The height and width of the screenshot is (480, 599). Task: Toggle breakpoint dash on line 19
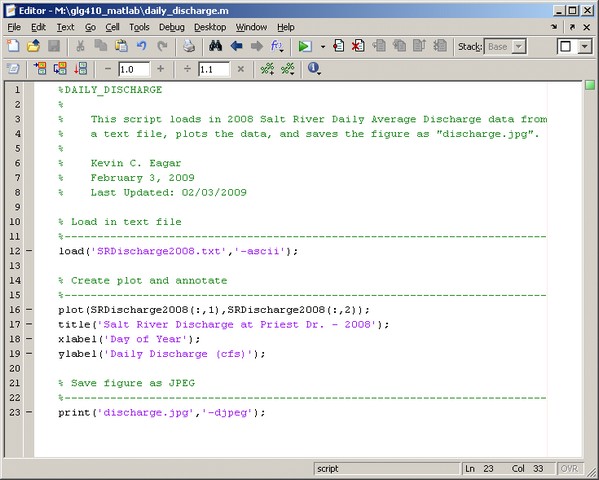tap(29, 354)
